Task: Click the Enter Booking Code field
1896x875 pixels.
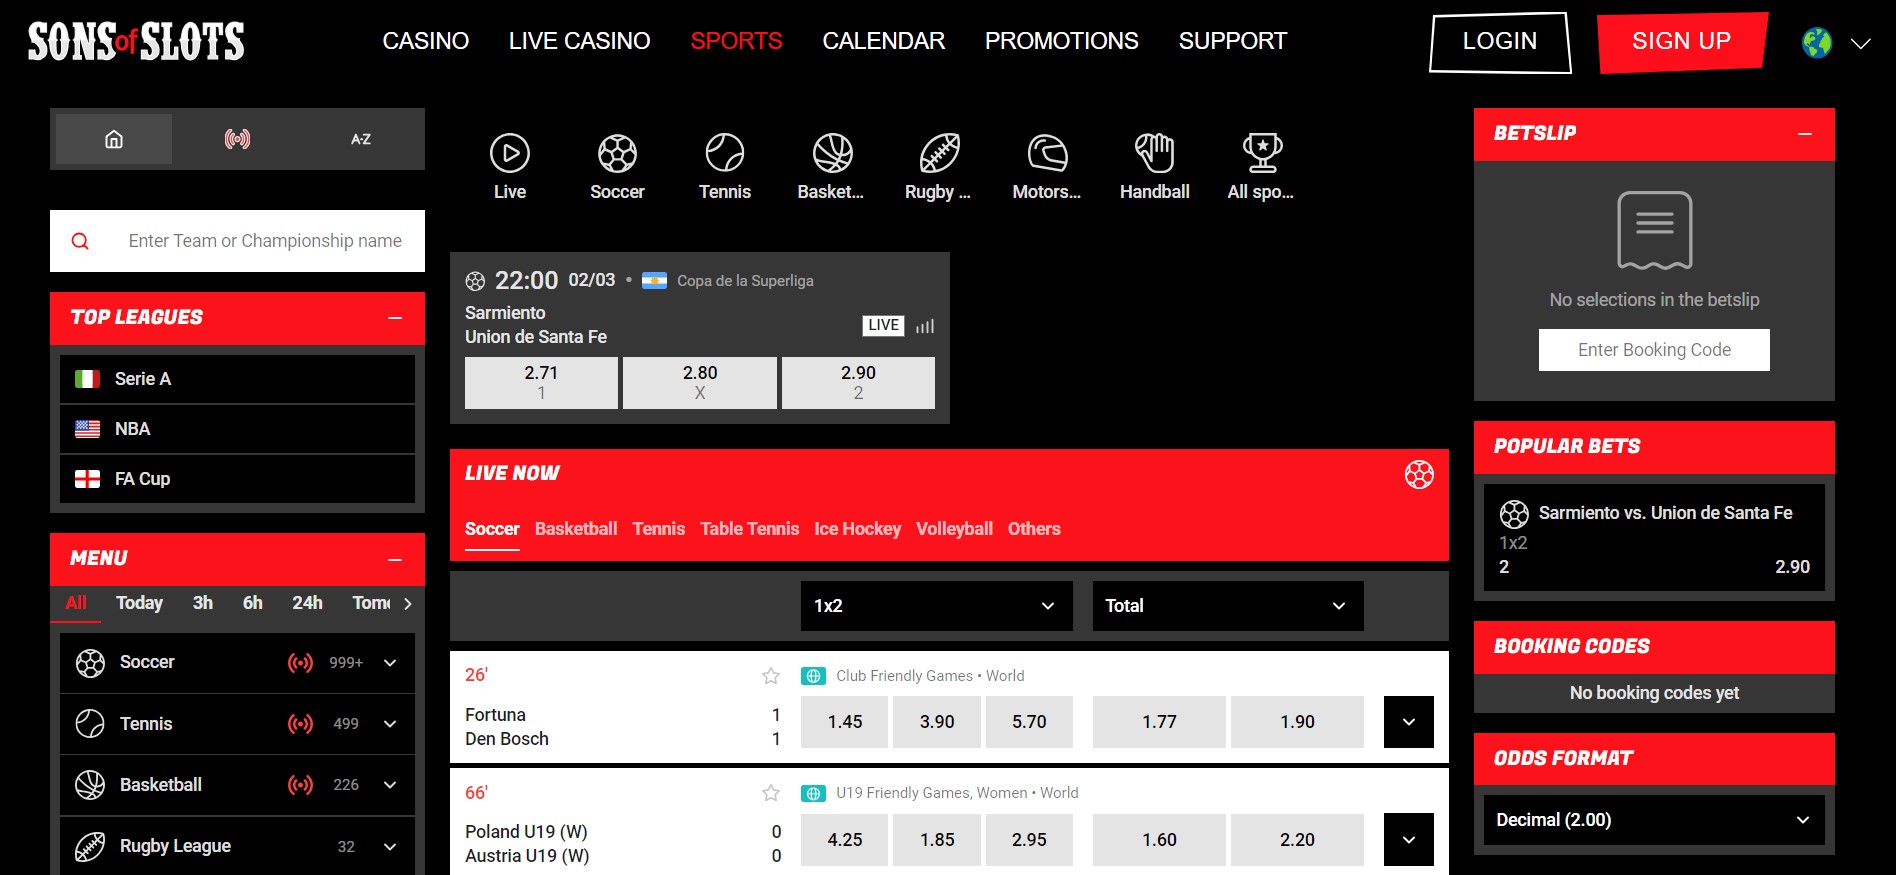Action: point(1654,350)
